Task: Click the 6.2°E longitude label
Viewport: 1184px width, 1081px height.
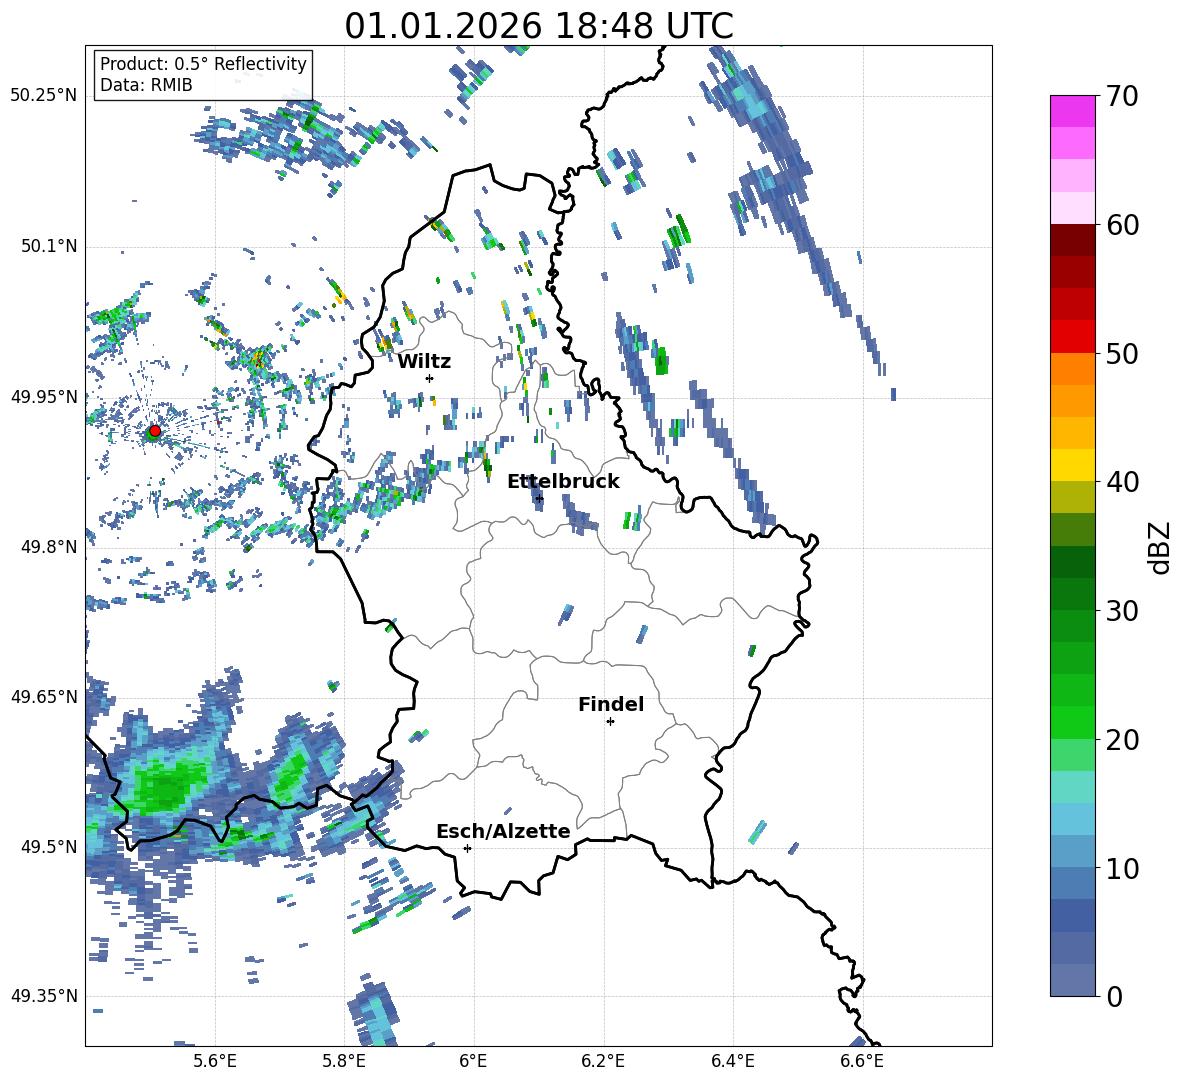Action: pos(603,1061)
